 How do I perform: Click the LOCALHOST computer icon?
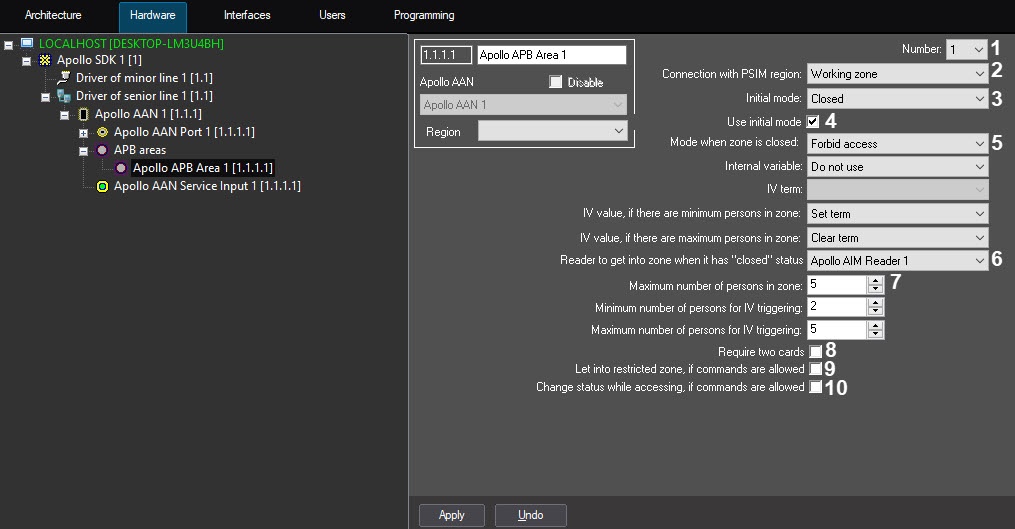click(27, 43)
